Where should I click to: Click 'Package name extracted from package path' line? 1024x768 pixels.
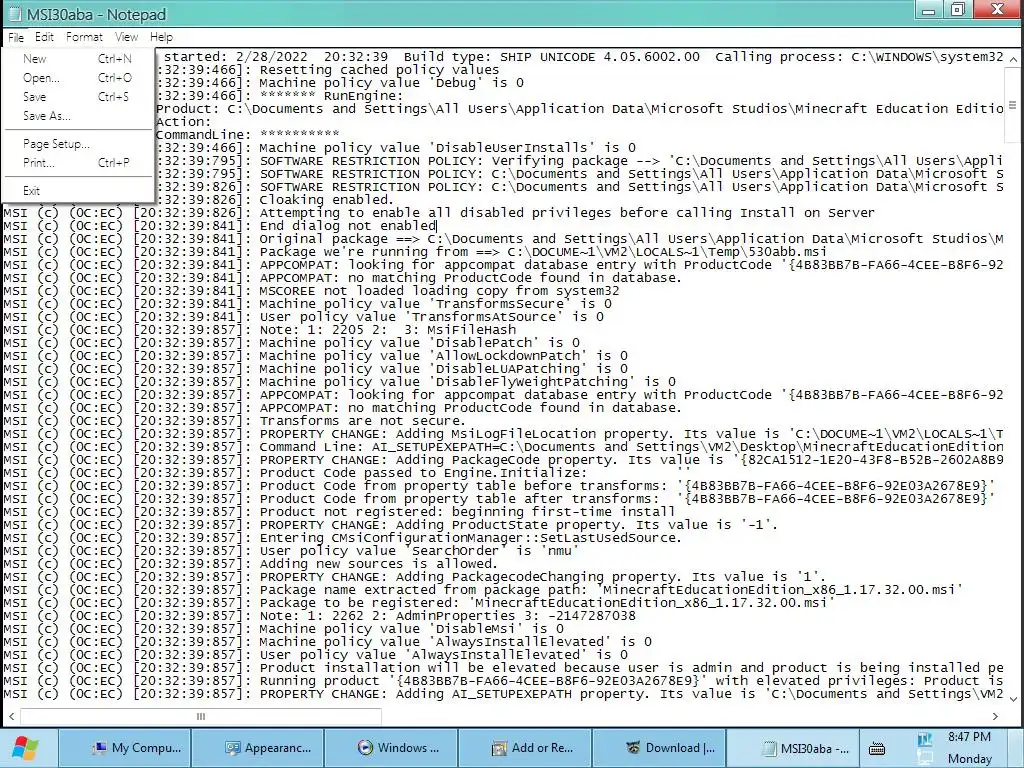[611, 590]
